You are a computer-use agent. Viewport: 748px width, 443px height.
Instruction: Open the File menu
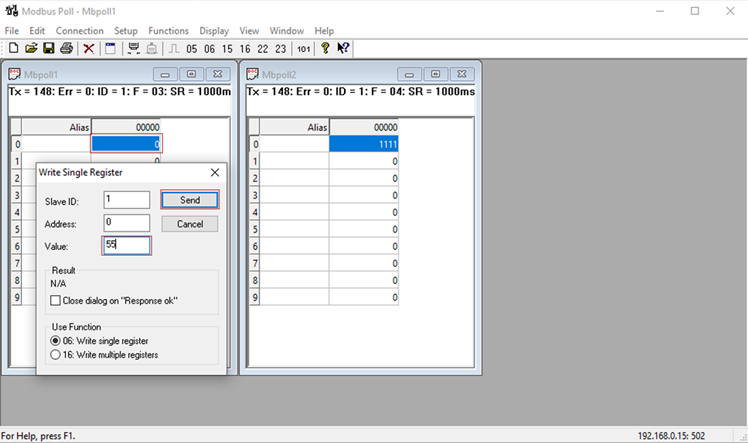pyautogui.click(x=12, y=31)
